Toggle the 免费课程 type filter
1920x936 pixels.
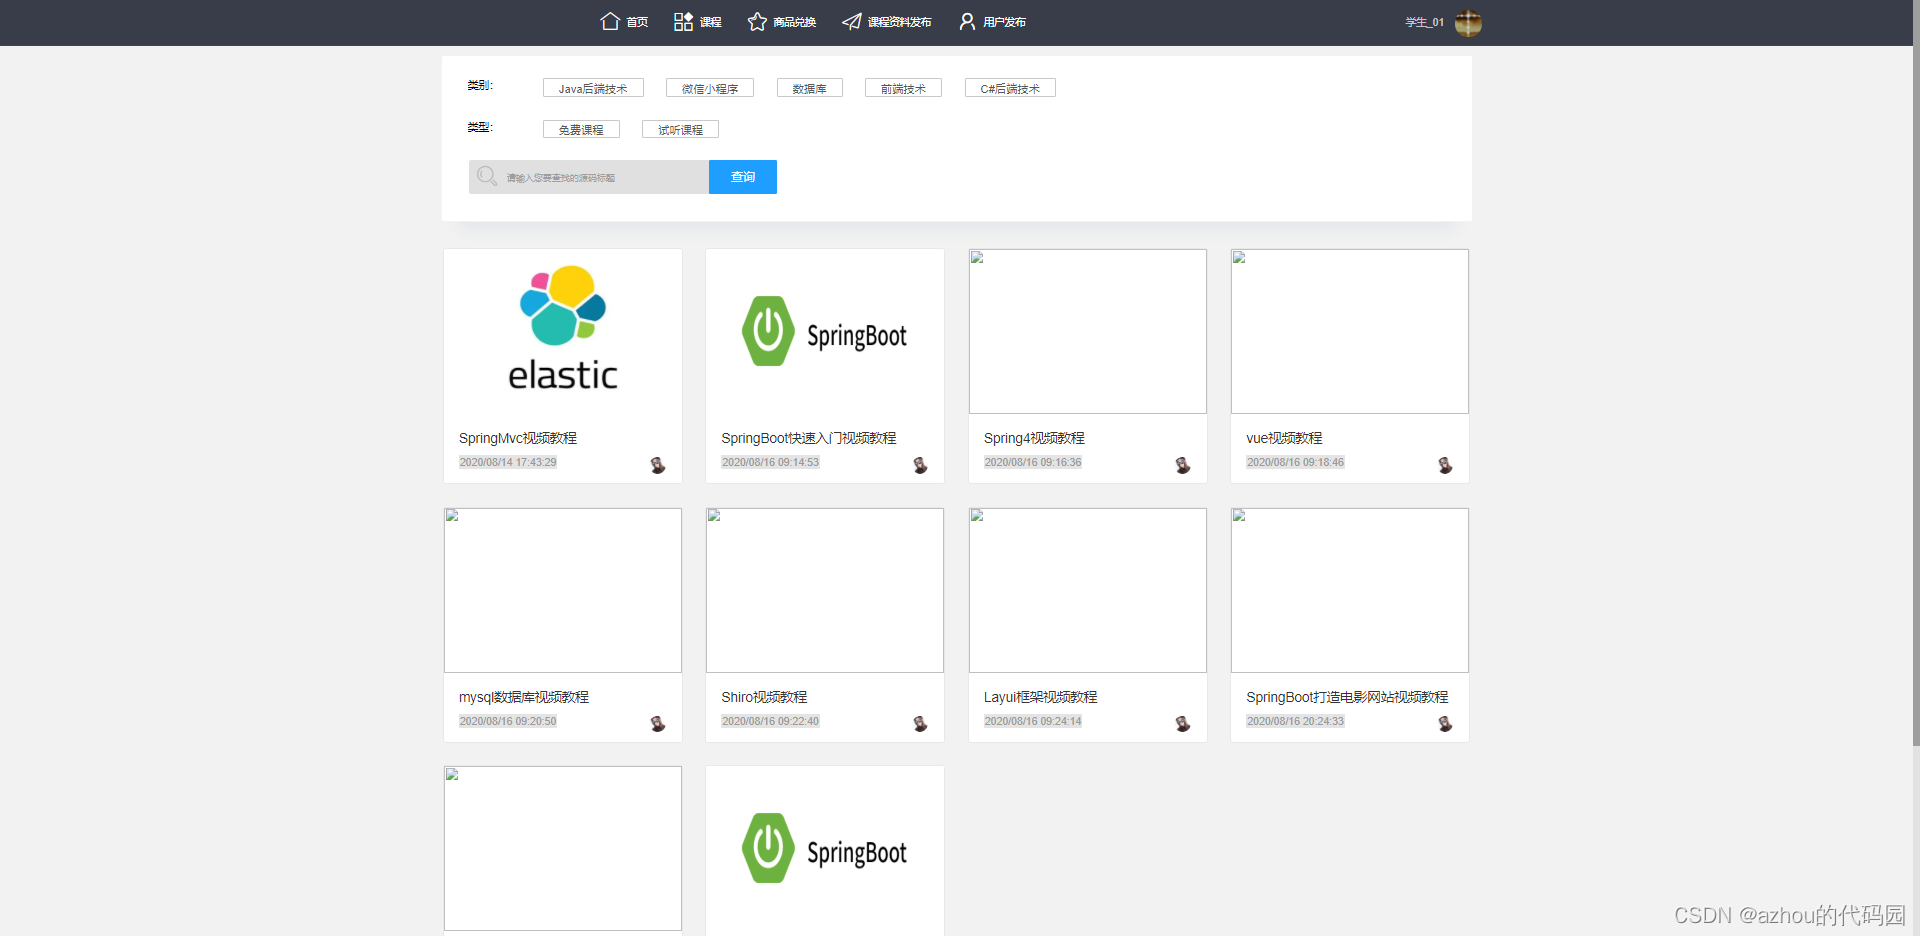pos(581,129)
